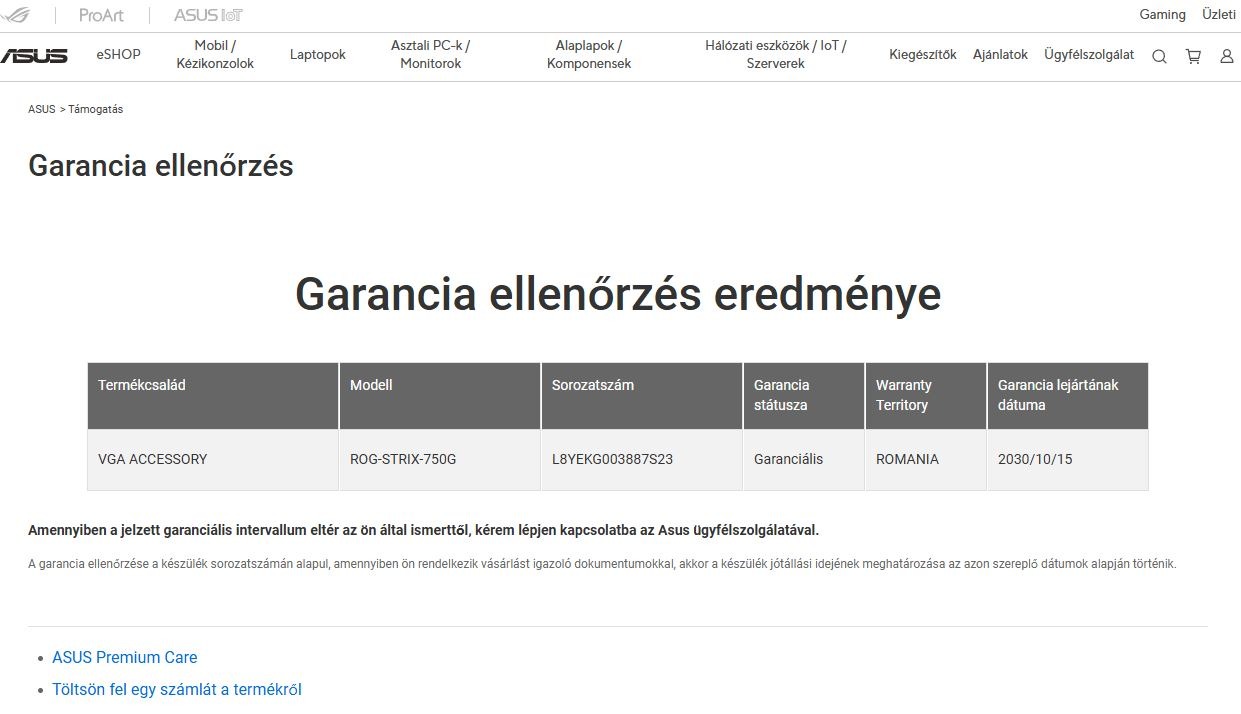Image resolution: width=1241 pixels, height=714 pixels.
Task: Open the Ügyfélszolgálat menu
Action: tap(1089, 54)
